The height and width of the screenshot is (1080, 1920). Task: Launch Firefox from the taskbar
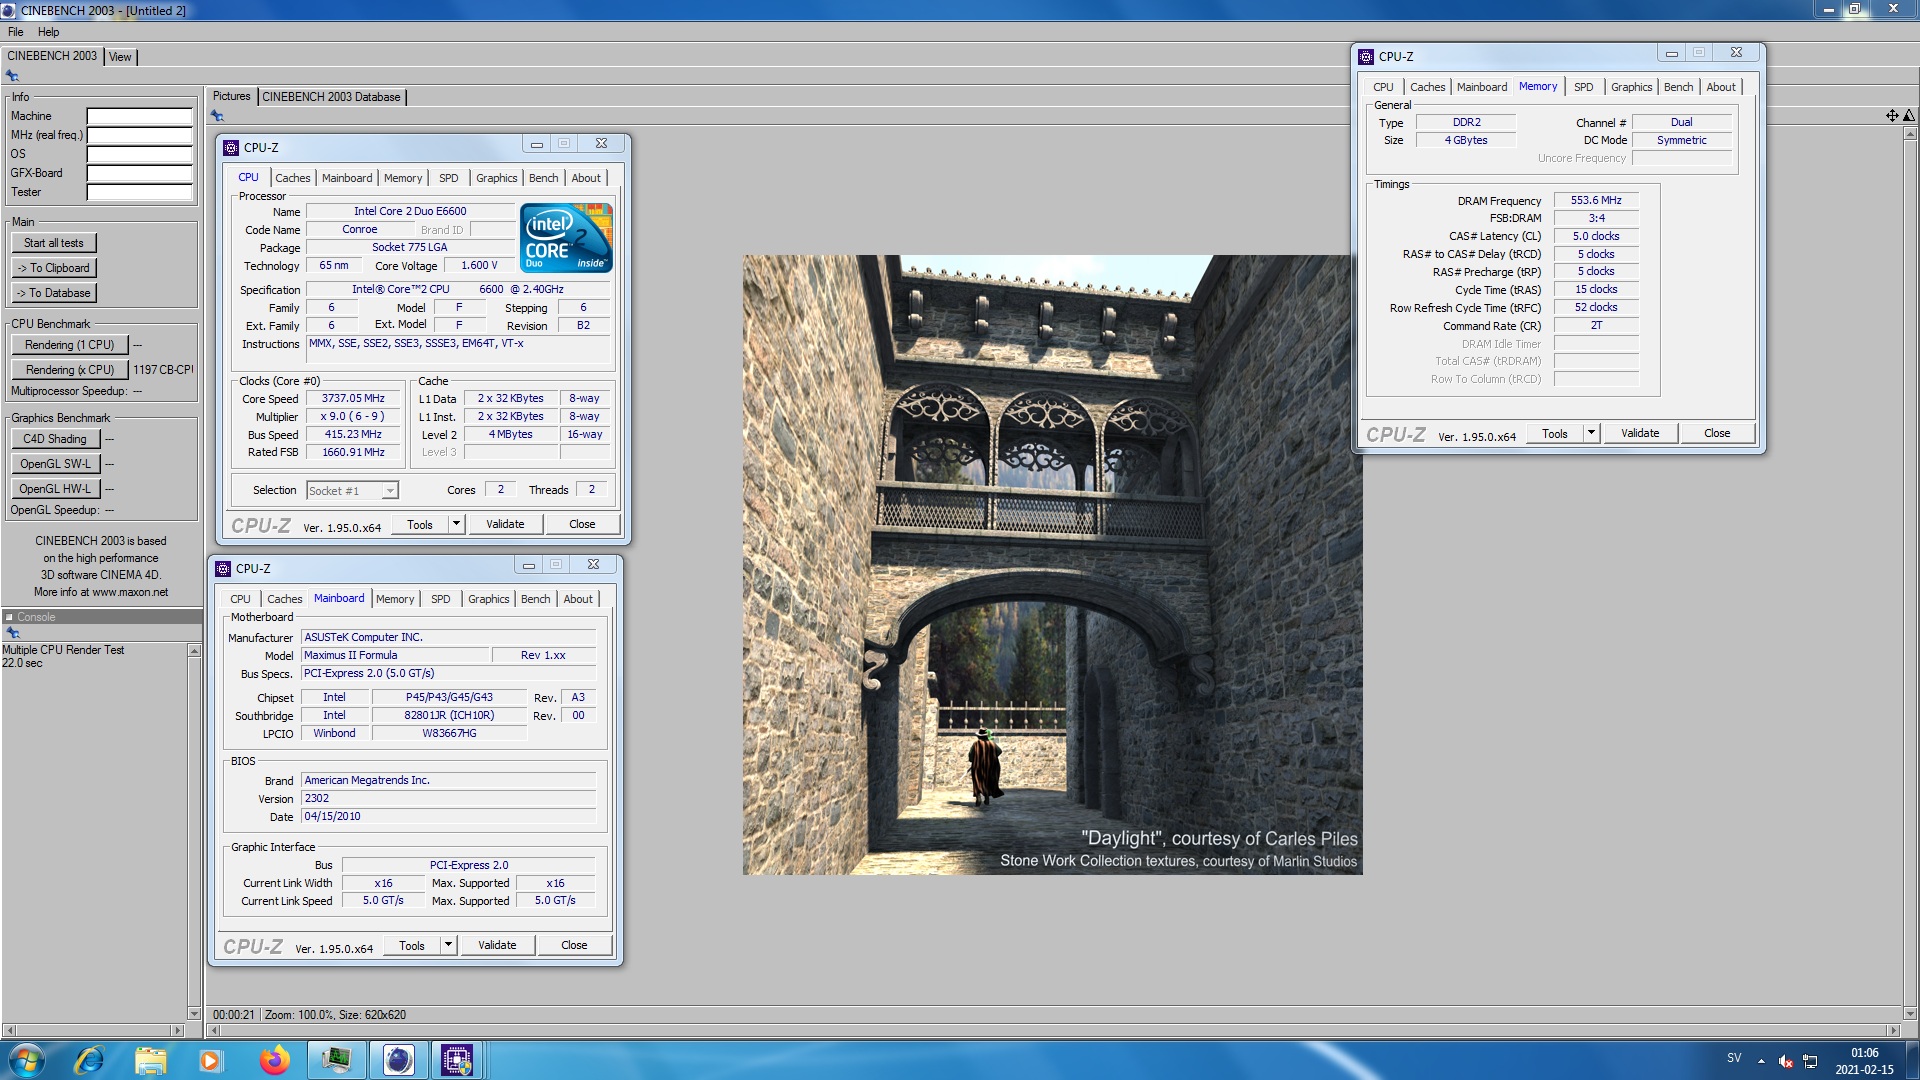coord(274,1060)
